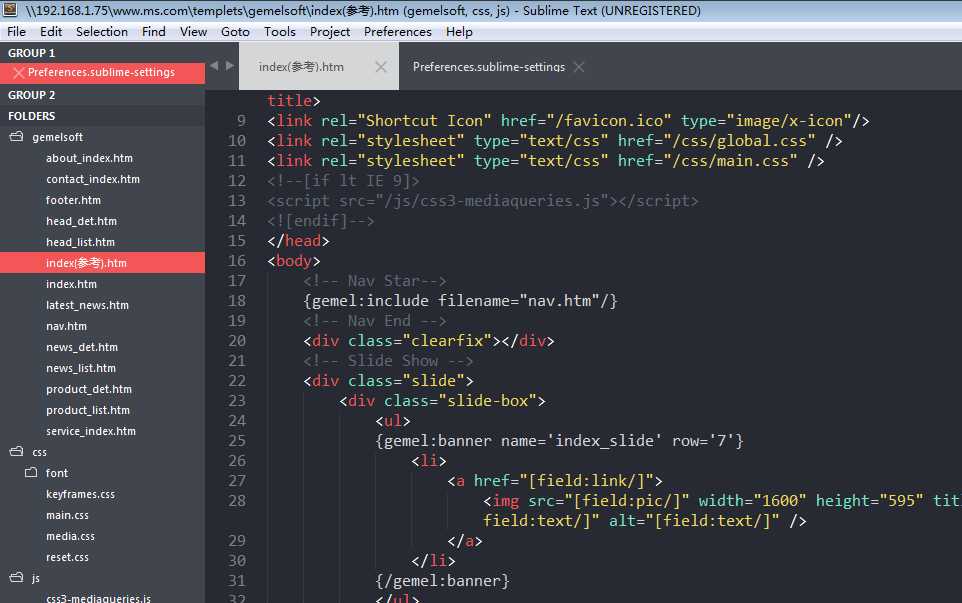This screenshot has height=603, width=962.
Task: Open the Tools menu
Action: 280,31
